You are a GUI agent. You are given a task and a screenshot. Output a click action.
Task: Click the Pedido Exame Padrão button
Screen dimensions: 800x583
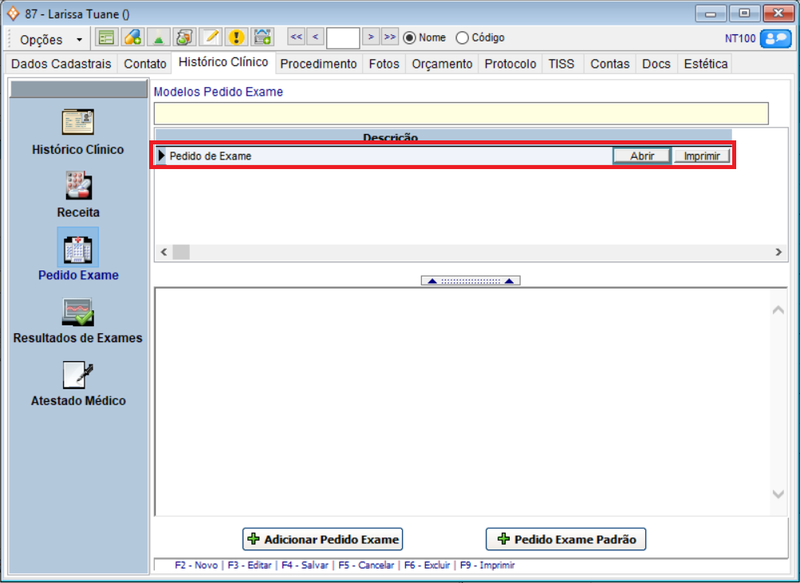point(566,539)
